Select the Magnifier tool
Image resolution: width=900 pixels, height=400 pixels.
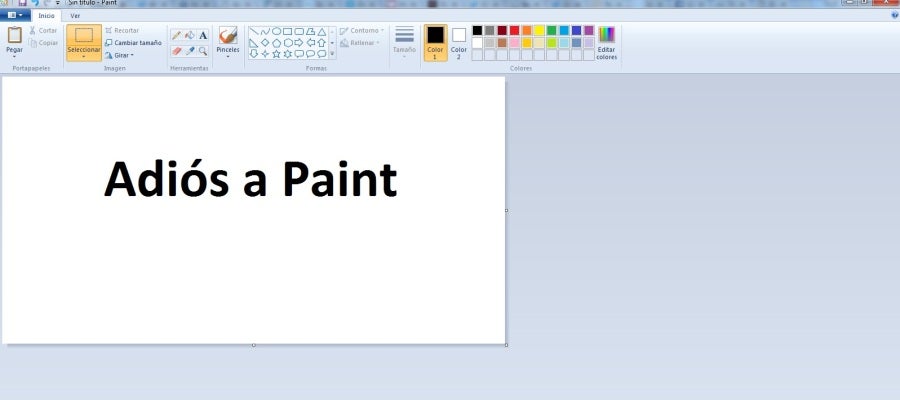[203, 51]
